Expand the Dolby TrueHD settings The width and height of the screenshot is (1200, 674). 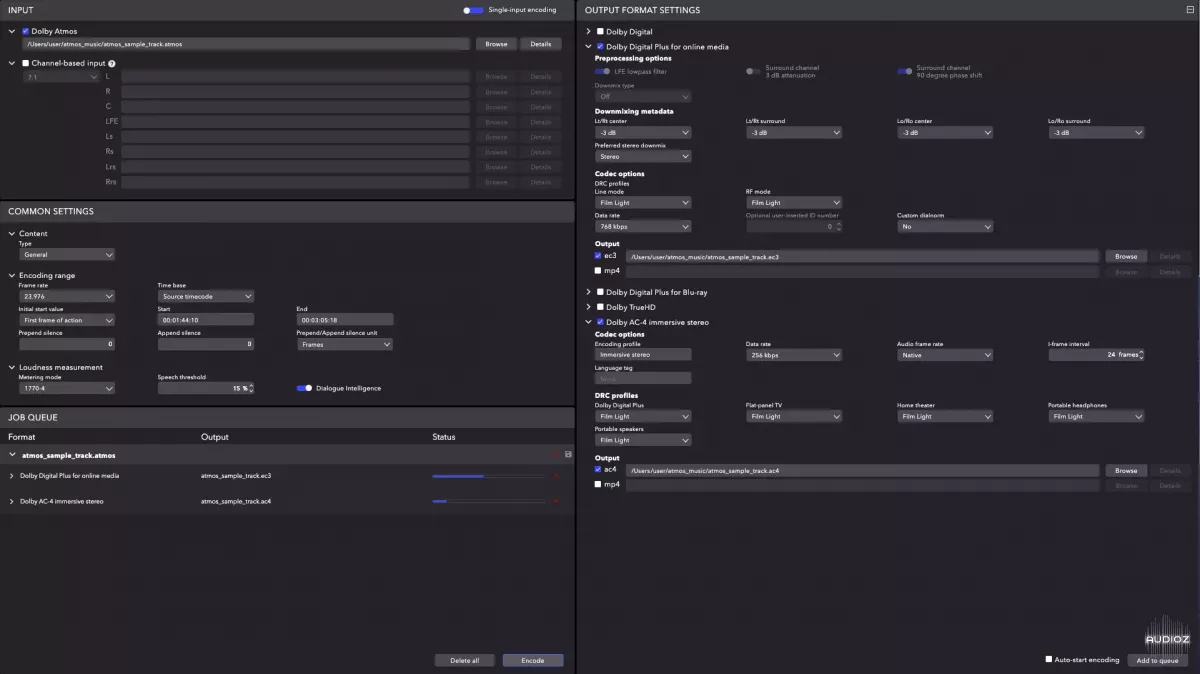click(x=588, y=307)
